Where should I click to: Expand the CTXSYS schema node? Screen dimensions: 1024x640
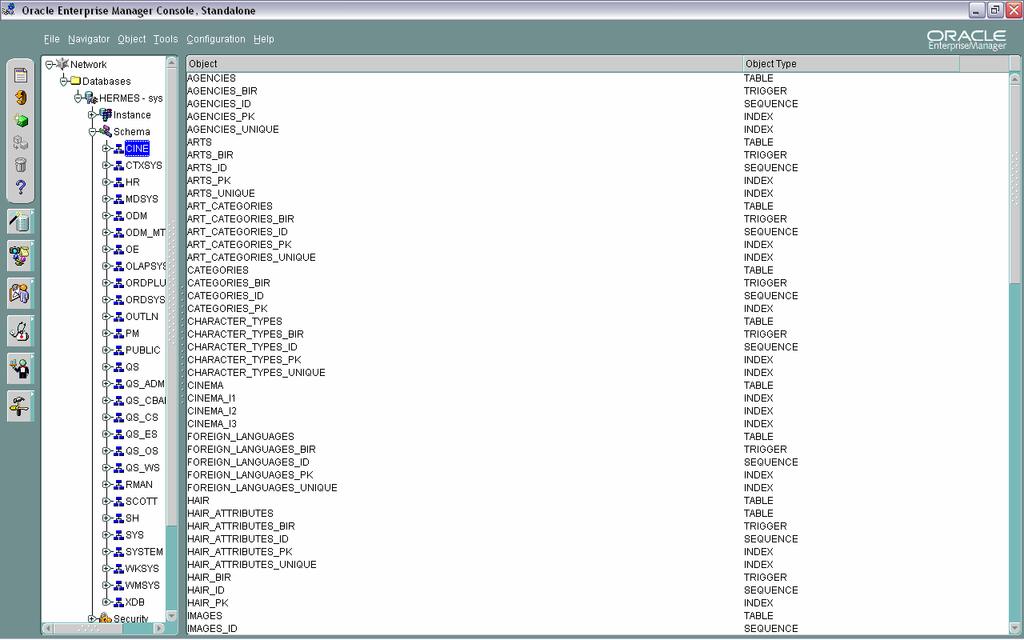click(x=107, y=165)
